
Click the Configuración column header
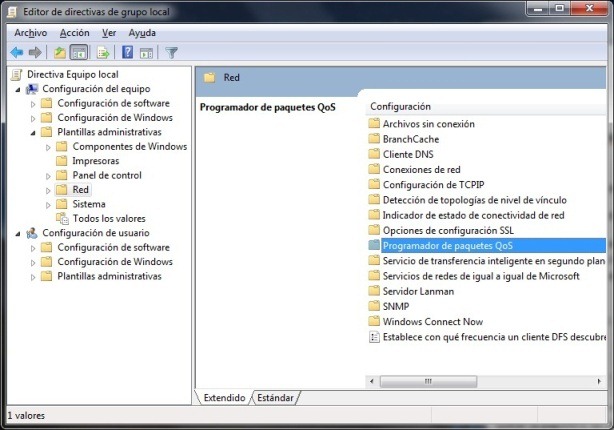coord(486,107)
